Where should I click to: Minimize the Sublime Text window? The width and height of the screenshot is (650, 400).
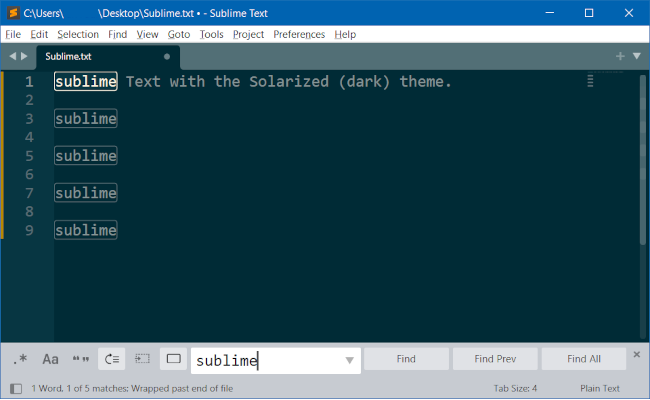click(550, 13)
